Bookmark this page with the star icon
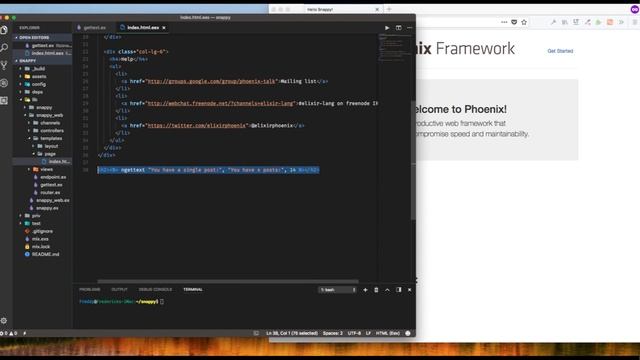The image size is (640, 360). pos(524,22)
